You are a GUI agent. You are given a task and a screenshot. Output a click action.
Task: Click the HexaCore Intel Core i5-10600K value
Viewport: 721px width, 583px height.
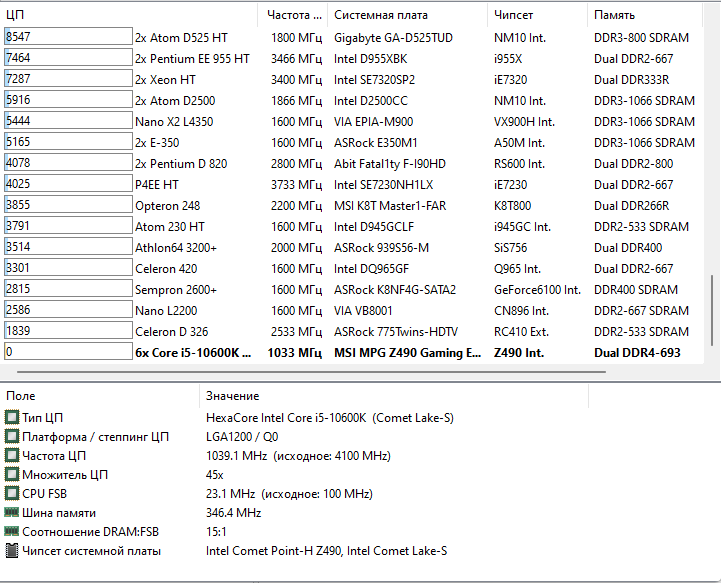(330, 417)
